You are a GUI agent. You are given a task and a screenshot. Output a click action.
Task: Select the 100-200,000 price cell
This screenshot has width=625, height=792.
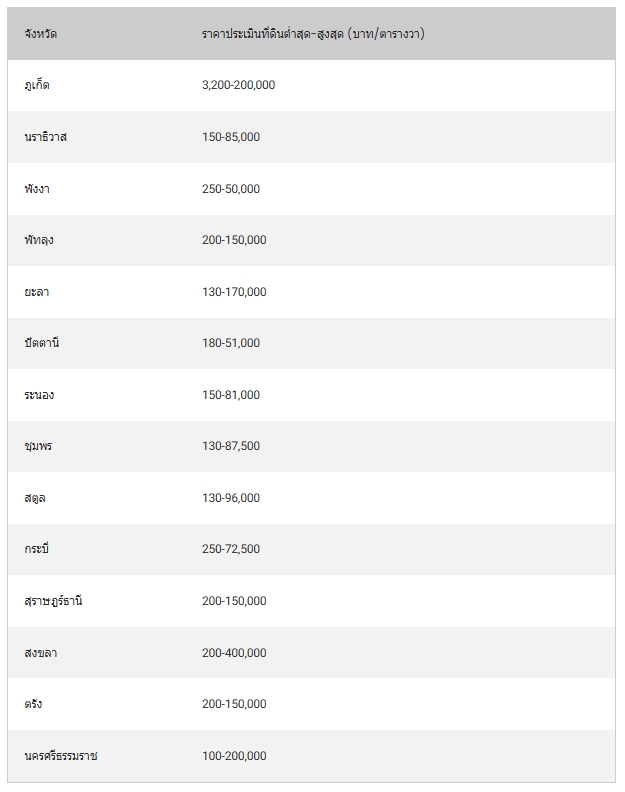[x=234, y=756]
